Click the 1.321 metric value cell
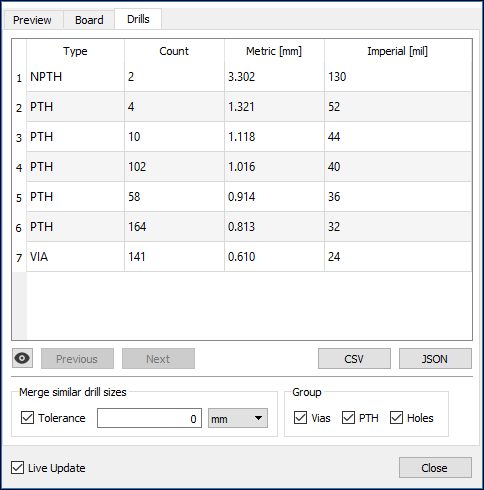 coord(274,107)
